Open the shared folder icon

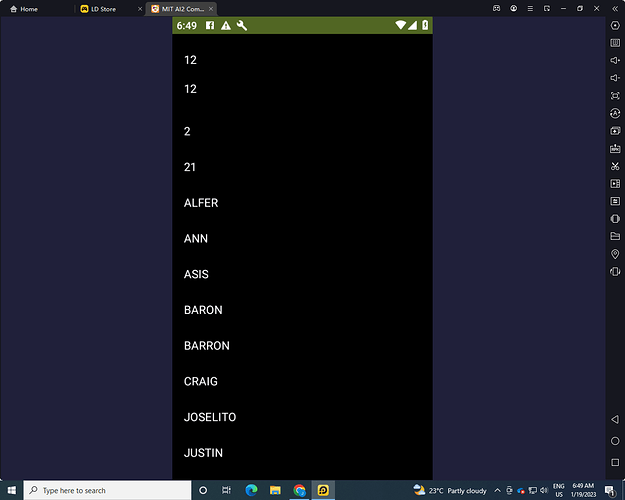click(x=615, y=236)
